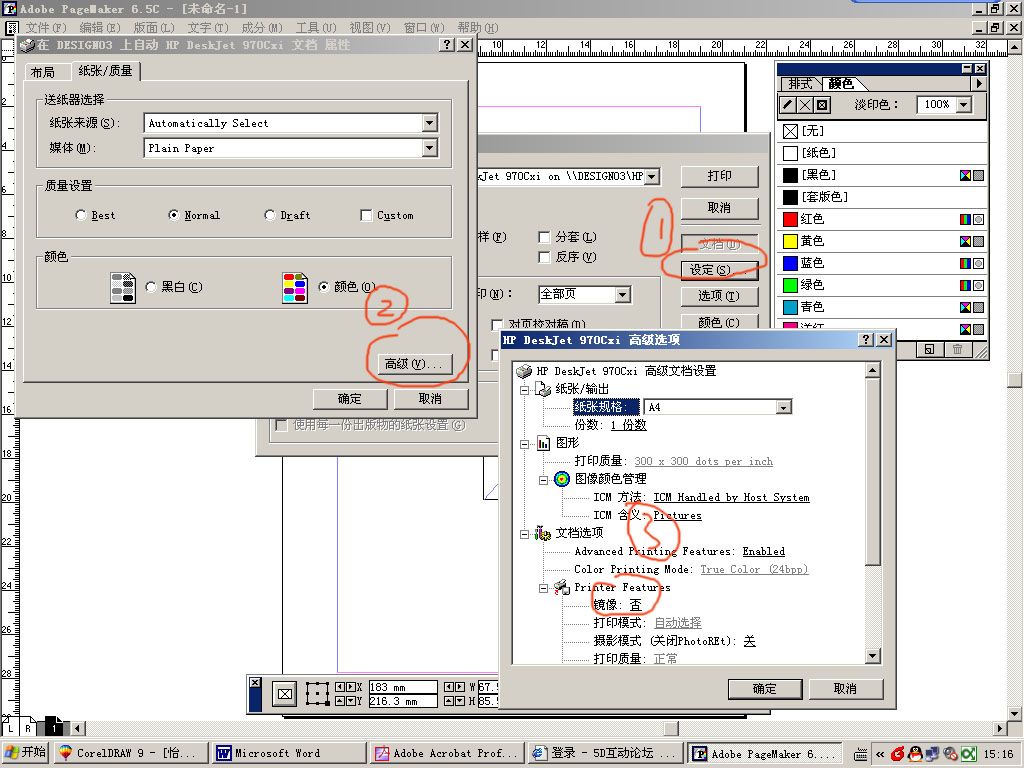The image size is (1024, 768).
Task: Click the 文档选项 icon in tree
Action: pos(543,534)
